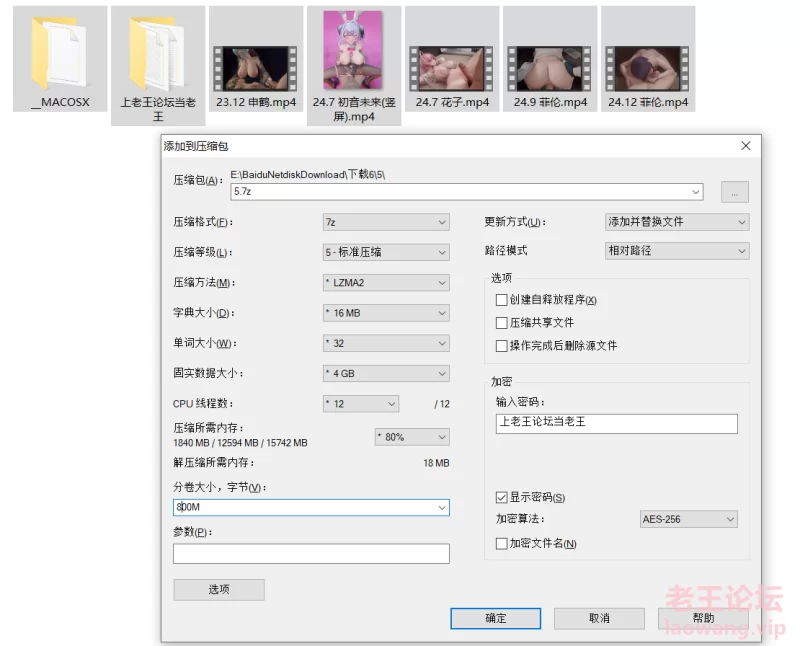Open the CPU 线程数 12 dropdown

pyautogui.click(x=361, y=404)
